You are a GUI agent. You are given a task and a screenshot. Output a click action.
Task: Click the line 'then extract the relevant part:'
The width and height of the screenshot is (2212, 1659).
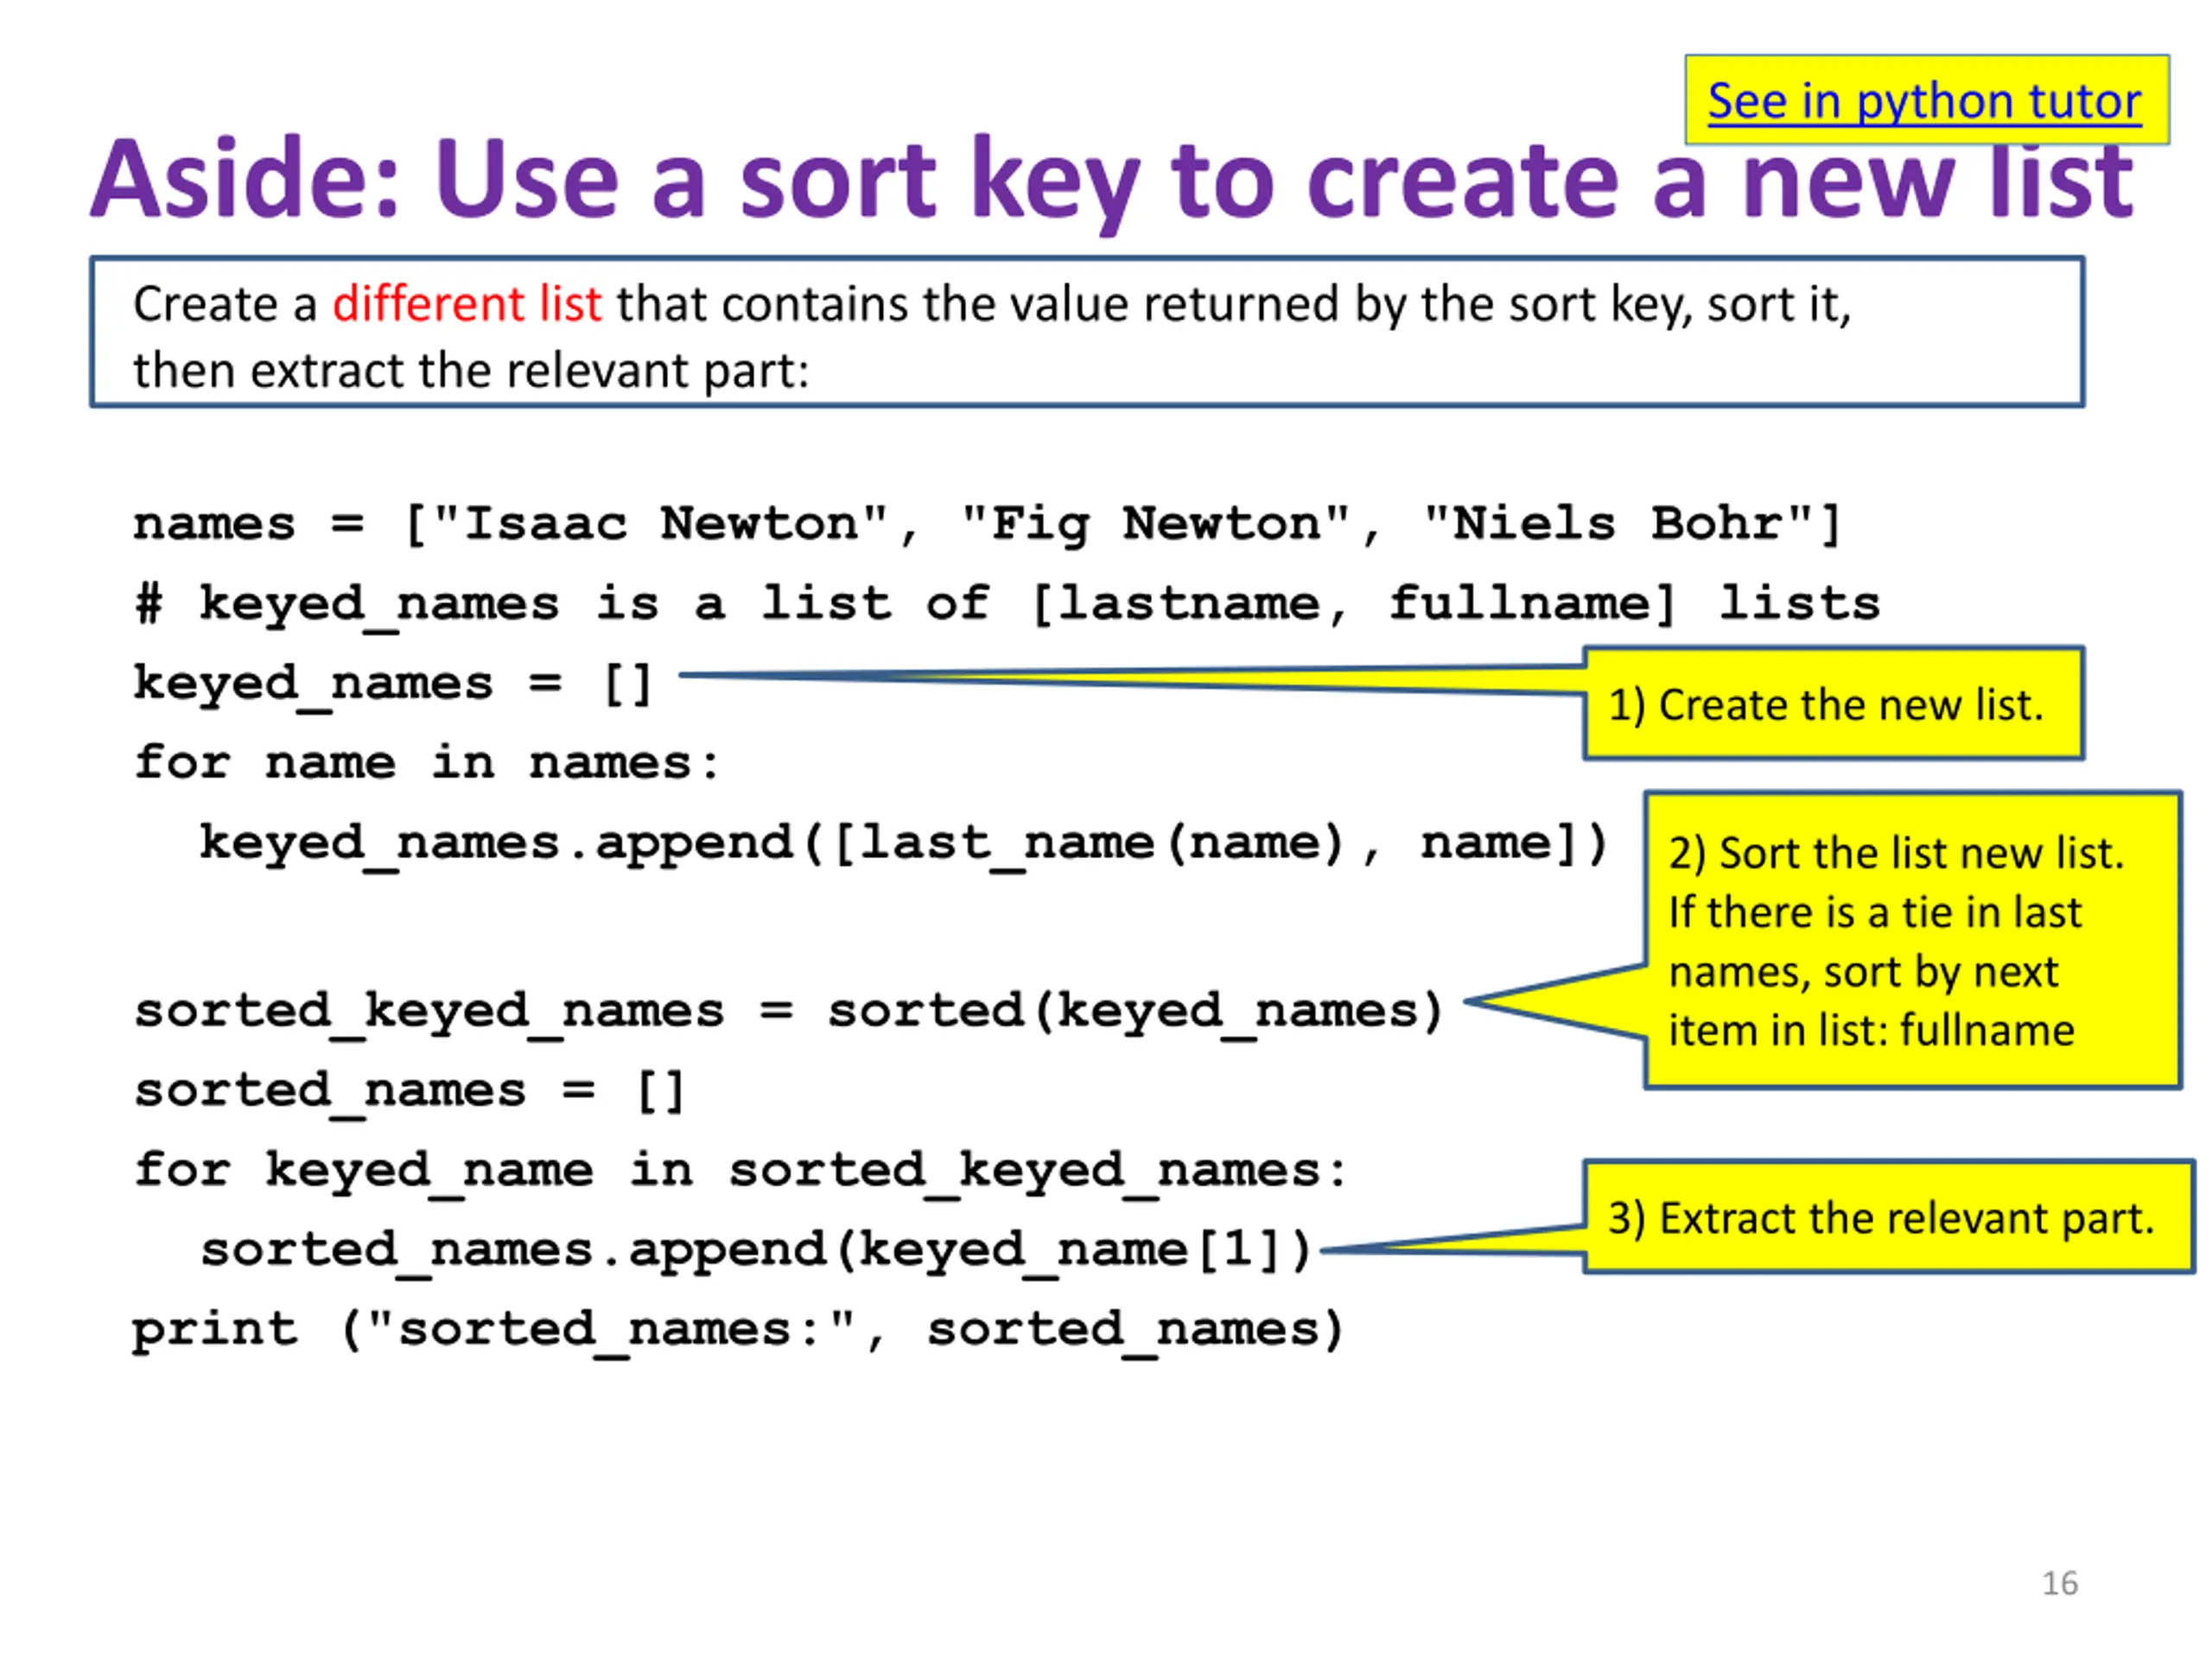pos(471,371)
